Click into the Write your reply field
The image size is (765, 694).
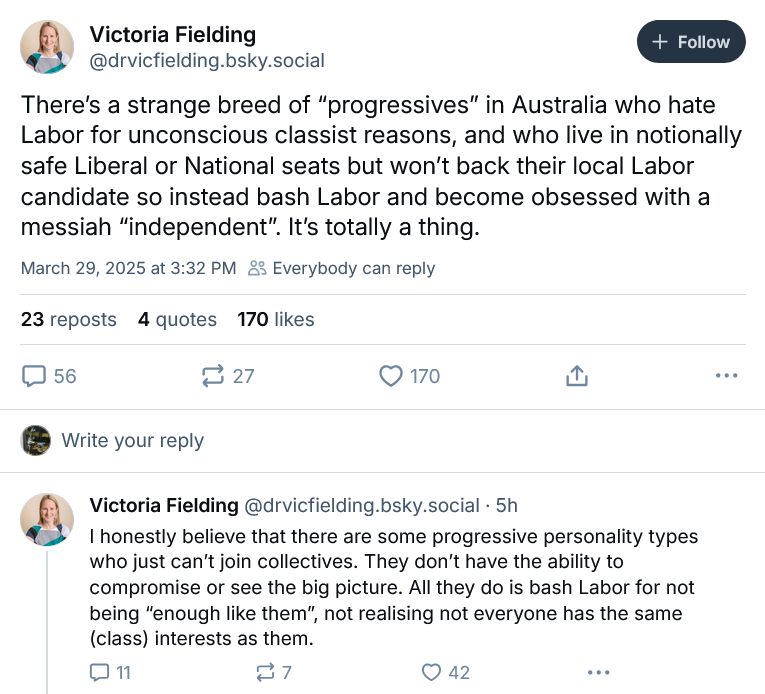point(132,440)
